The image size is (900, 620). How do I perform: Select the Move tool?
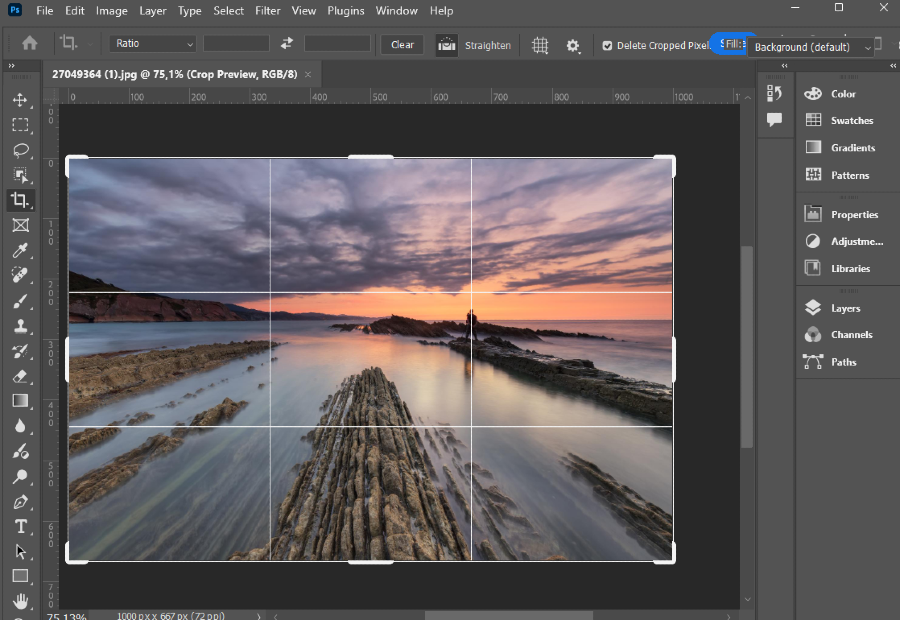tap(20, 99)
